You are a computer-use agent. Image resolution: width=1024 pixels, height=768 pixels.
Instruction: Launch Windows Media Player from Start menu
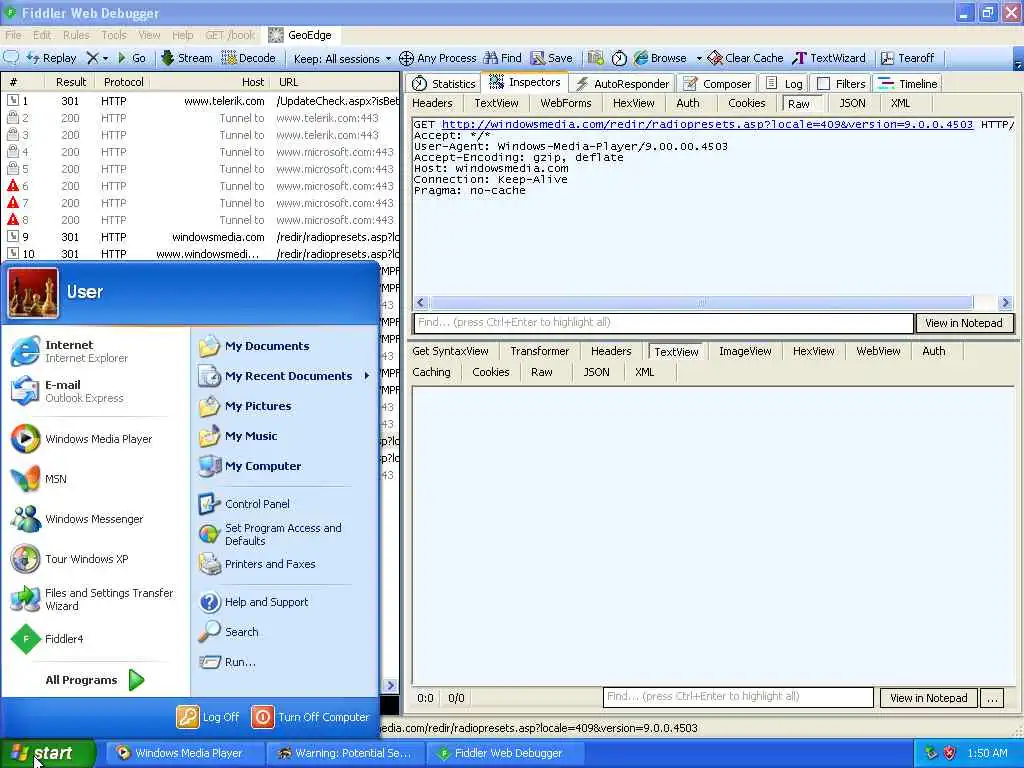click(93, 439)
